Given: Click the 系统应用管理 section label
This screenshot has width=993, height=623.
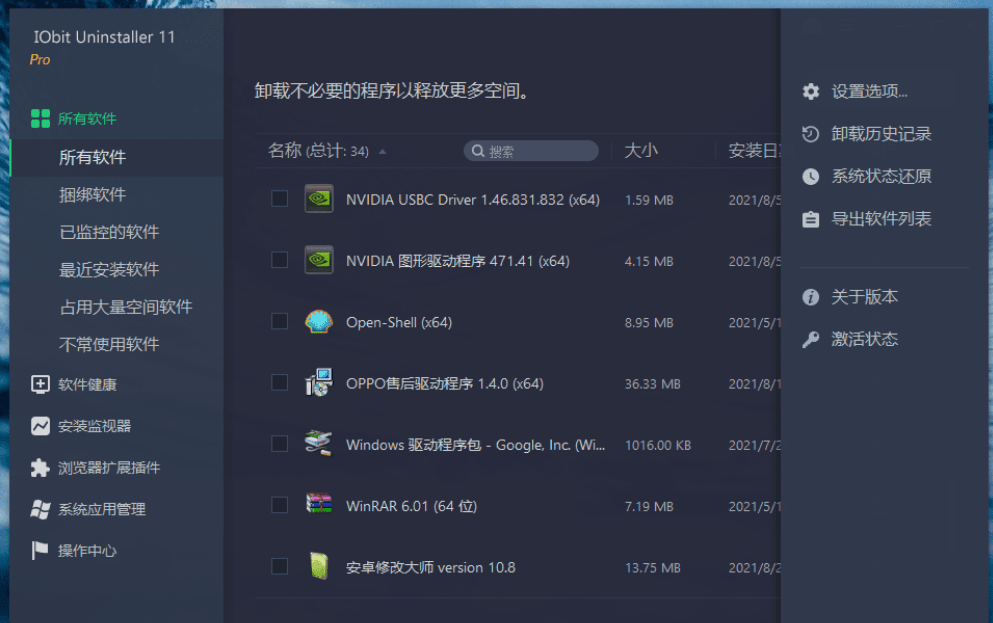Looking at the screenshot, I should 102,510.
